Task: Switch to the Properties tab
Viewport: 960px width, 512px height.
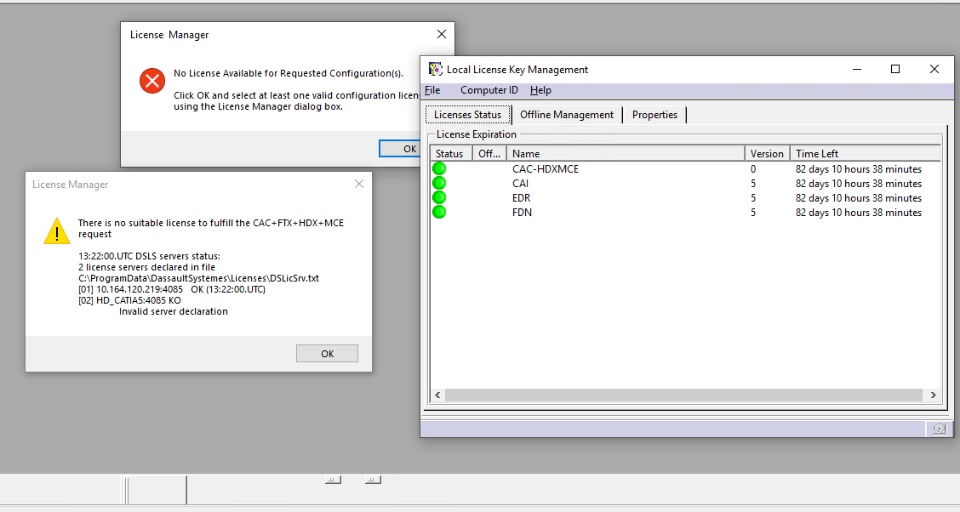Action: coord(654,115)
